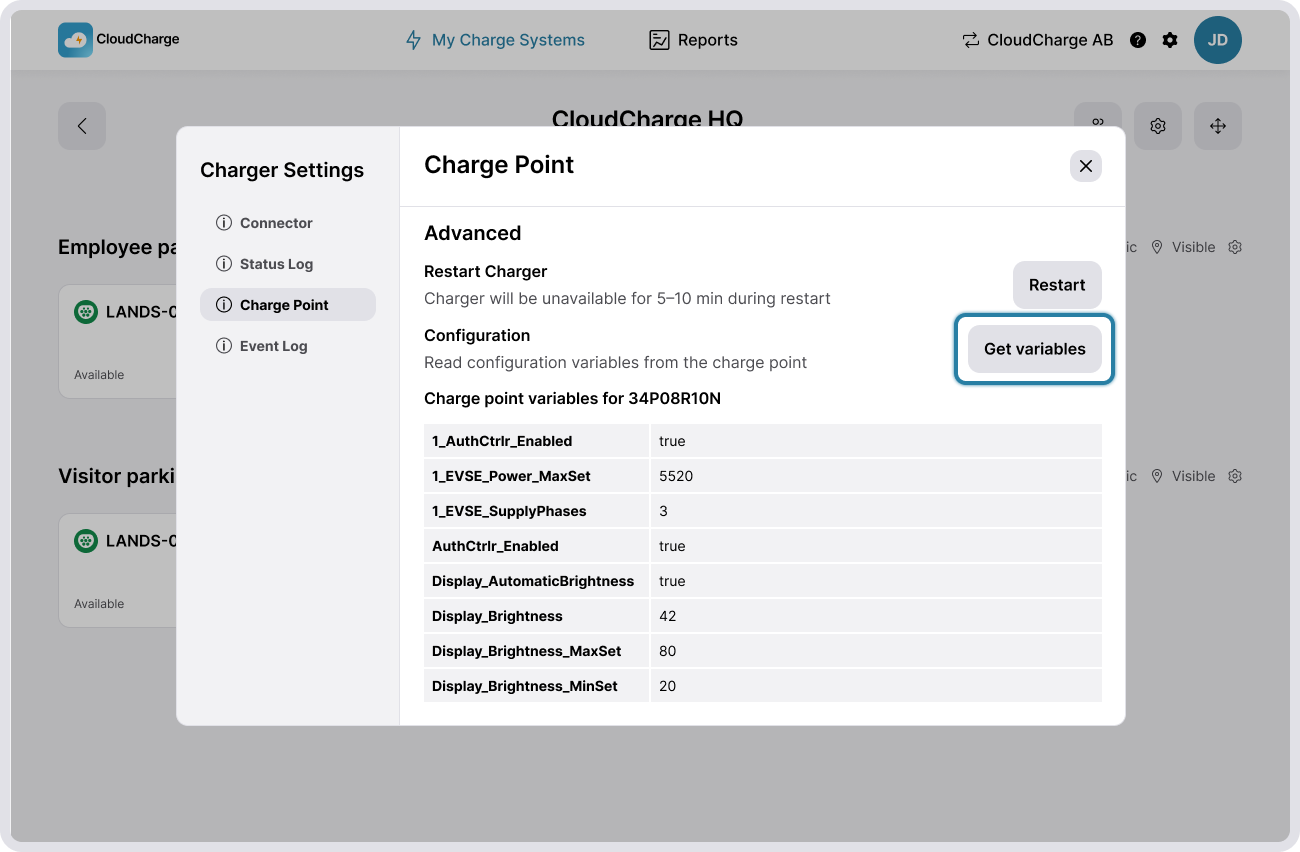
Task: Click Display_Brightness value 42
Action: coord(667,616)
